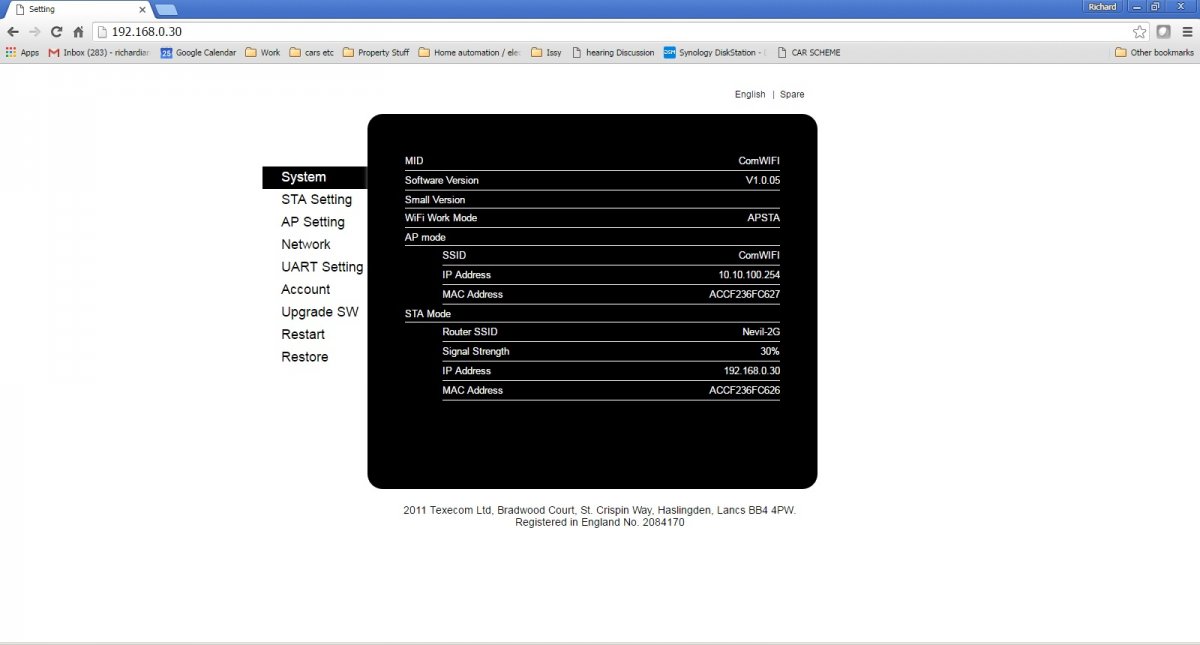Switch the page language to English

[749, 95]
